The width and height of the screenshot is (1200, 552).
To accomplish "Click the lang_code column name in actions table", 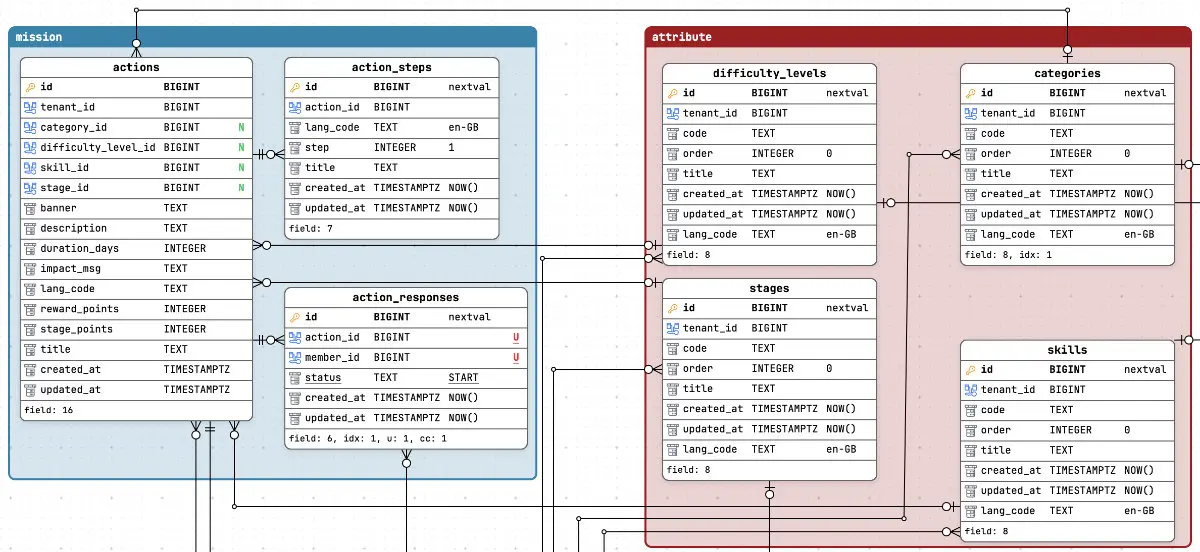I will click(67, 288).
